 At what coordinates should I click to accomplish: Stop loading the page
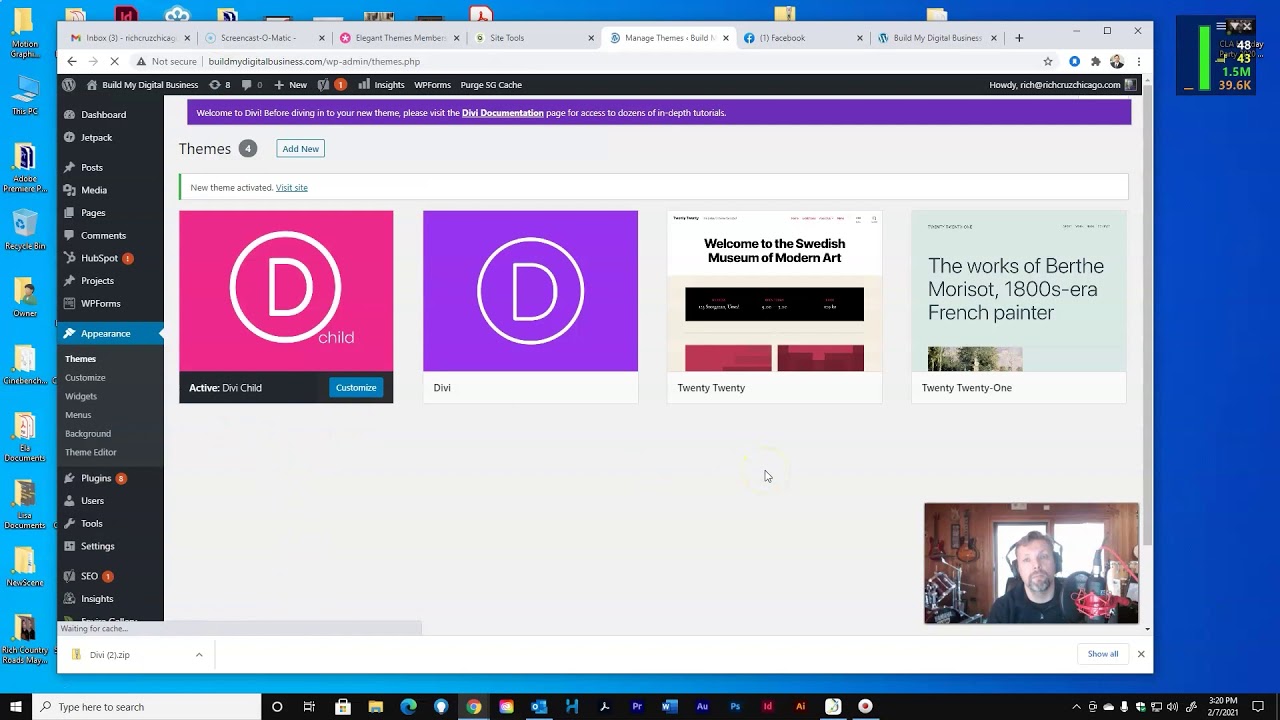click(x=114, y=62)
